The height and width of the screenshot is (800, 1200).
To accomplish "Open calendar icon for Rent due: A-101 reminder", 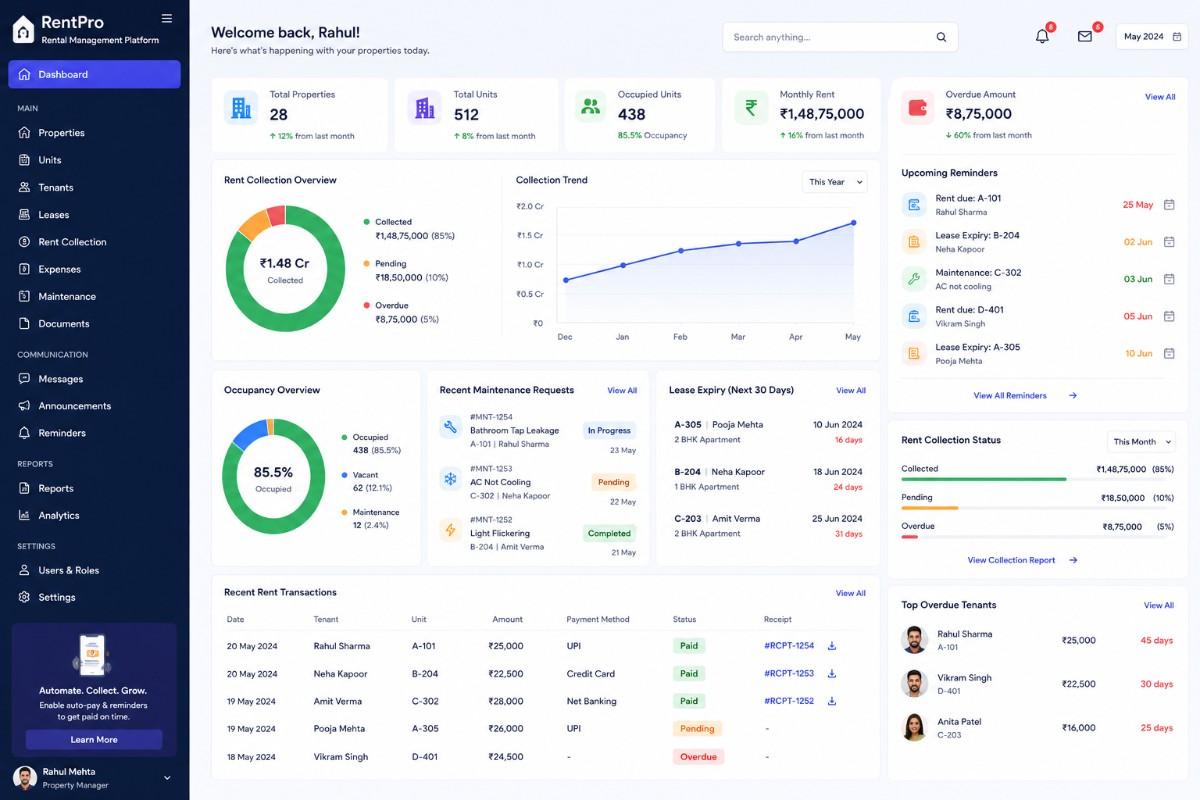I will [x=1169, y=205].
